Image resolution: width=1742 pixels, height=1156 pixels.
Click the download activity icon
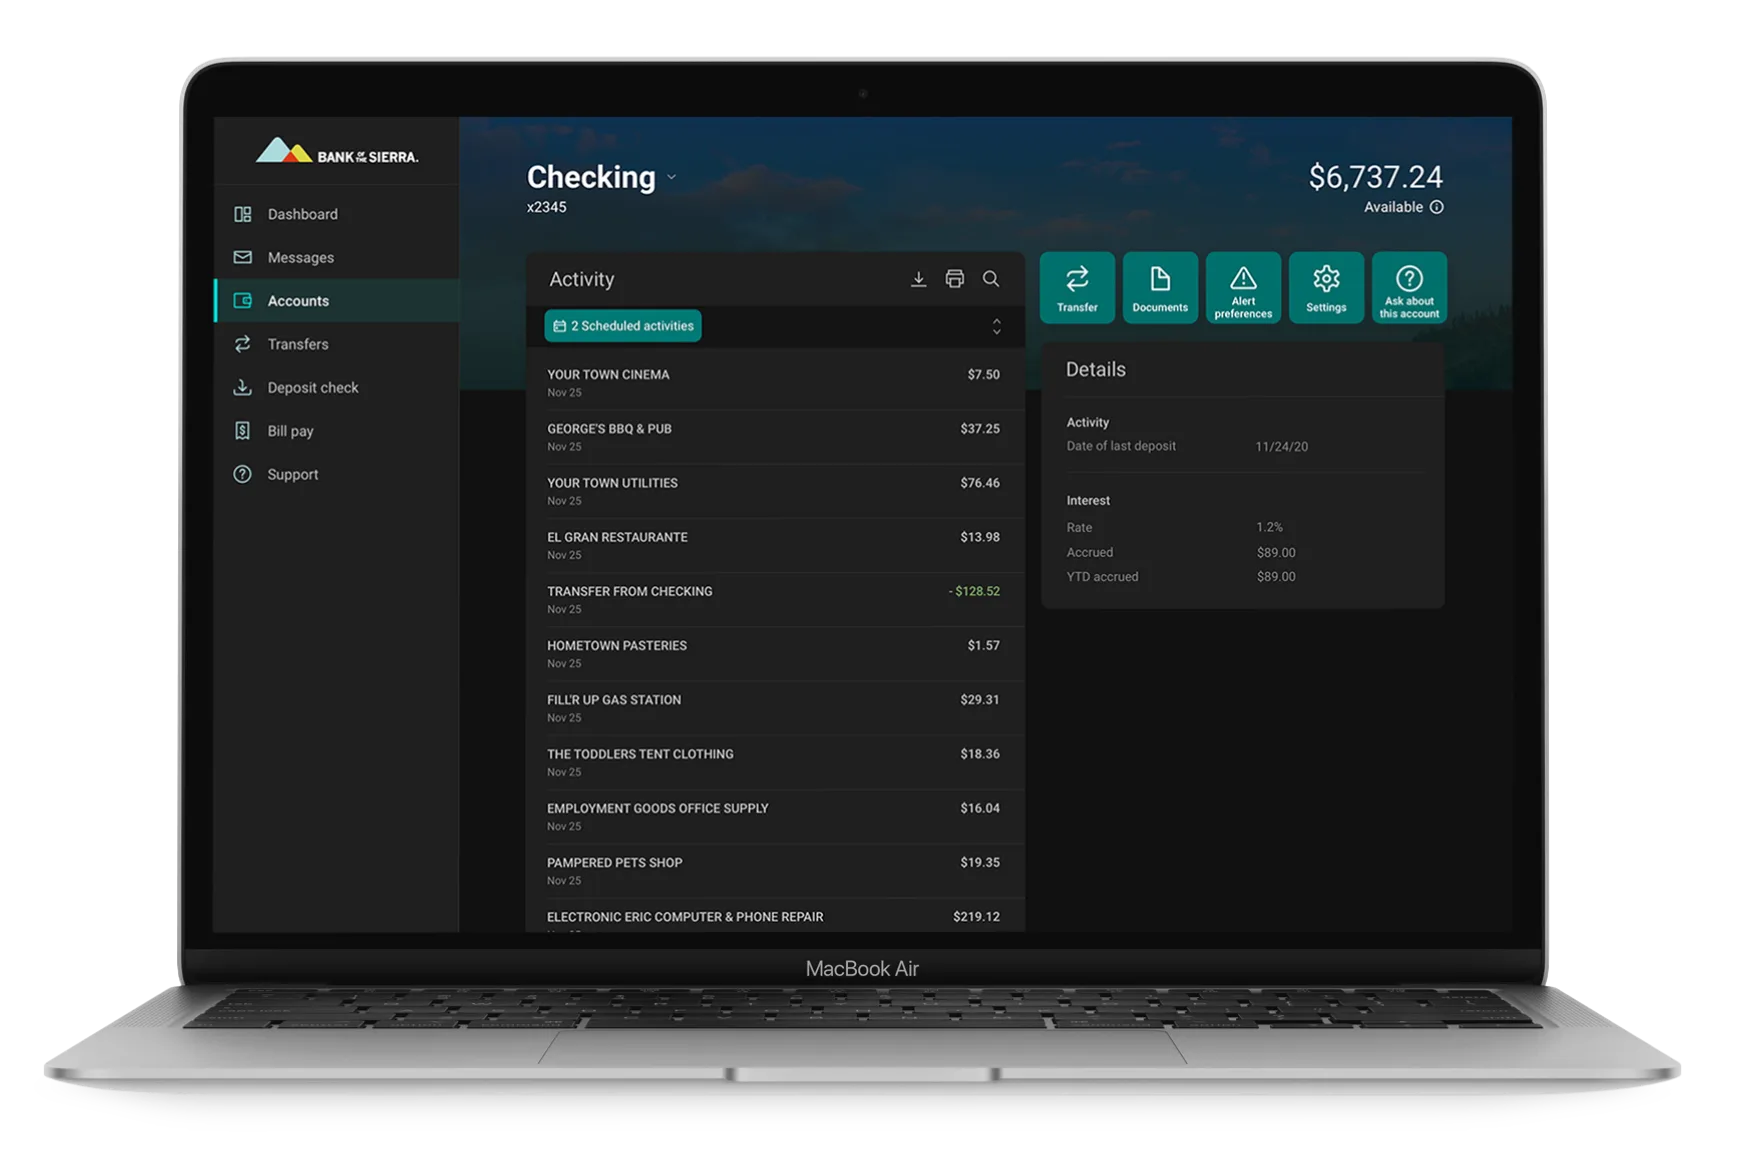(918, 279)
